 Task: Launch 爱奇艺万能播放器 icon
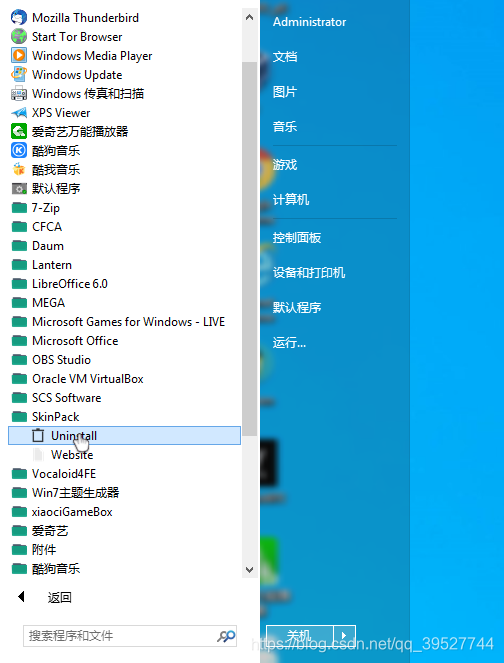pyautogui.click(x=19, y=132)
